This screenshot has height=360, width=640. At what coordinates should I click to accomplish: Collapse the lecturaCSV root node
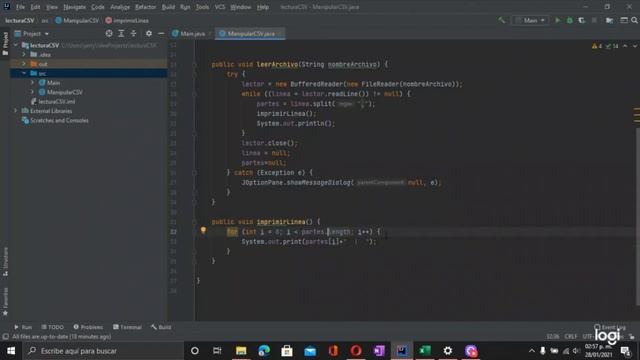tap(16, 45)
